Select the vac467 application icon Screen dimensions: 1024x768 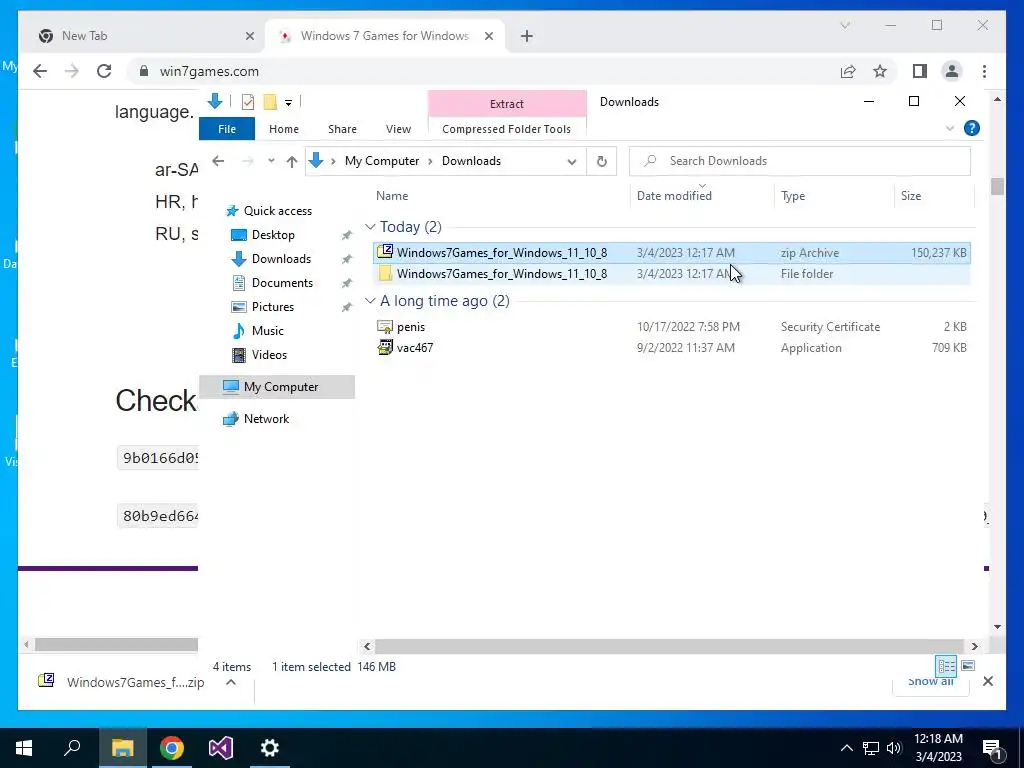pyautogui.click(x=385, y=347)
